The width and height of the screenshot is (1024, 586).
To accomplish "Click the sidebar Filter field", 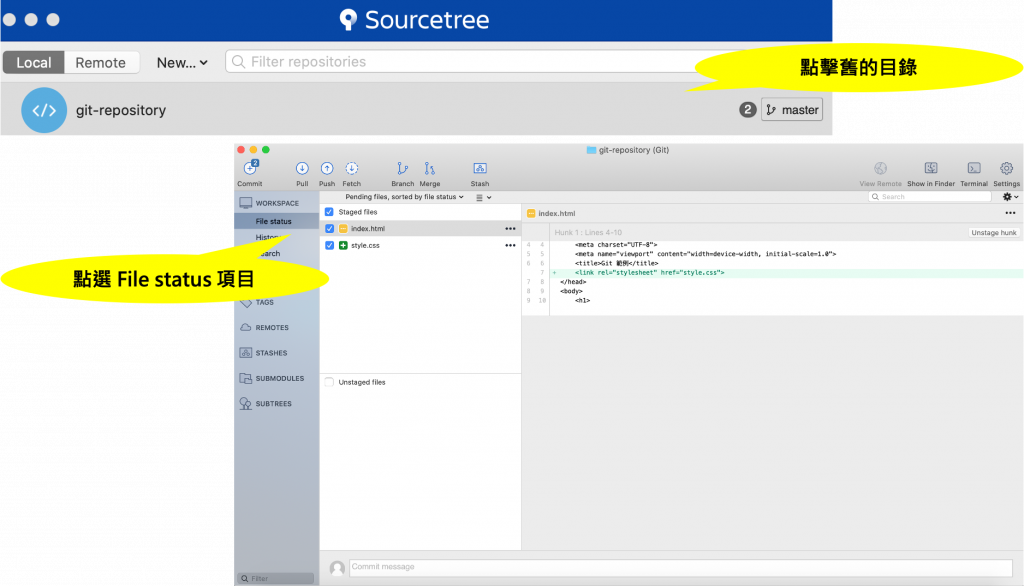I will (276, 579).
